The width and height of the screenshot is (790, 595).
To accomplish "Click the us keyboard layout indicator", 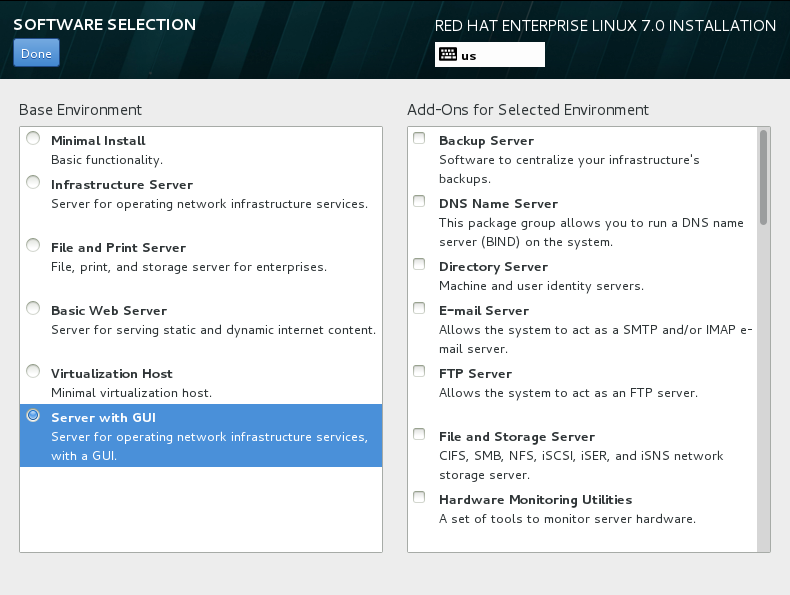I will 469,56.
